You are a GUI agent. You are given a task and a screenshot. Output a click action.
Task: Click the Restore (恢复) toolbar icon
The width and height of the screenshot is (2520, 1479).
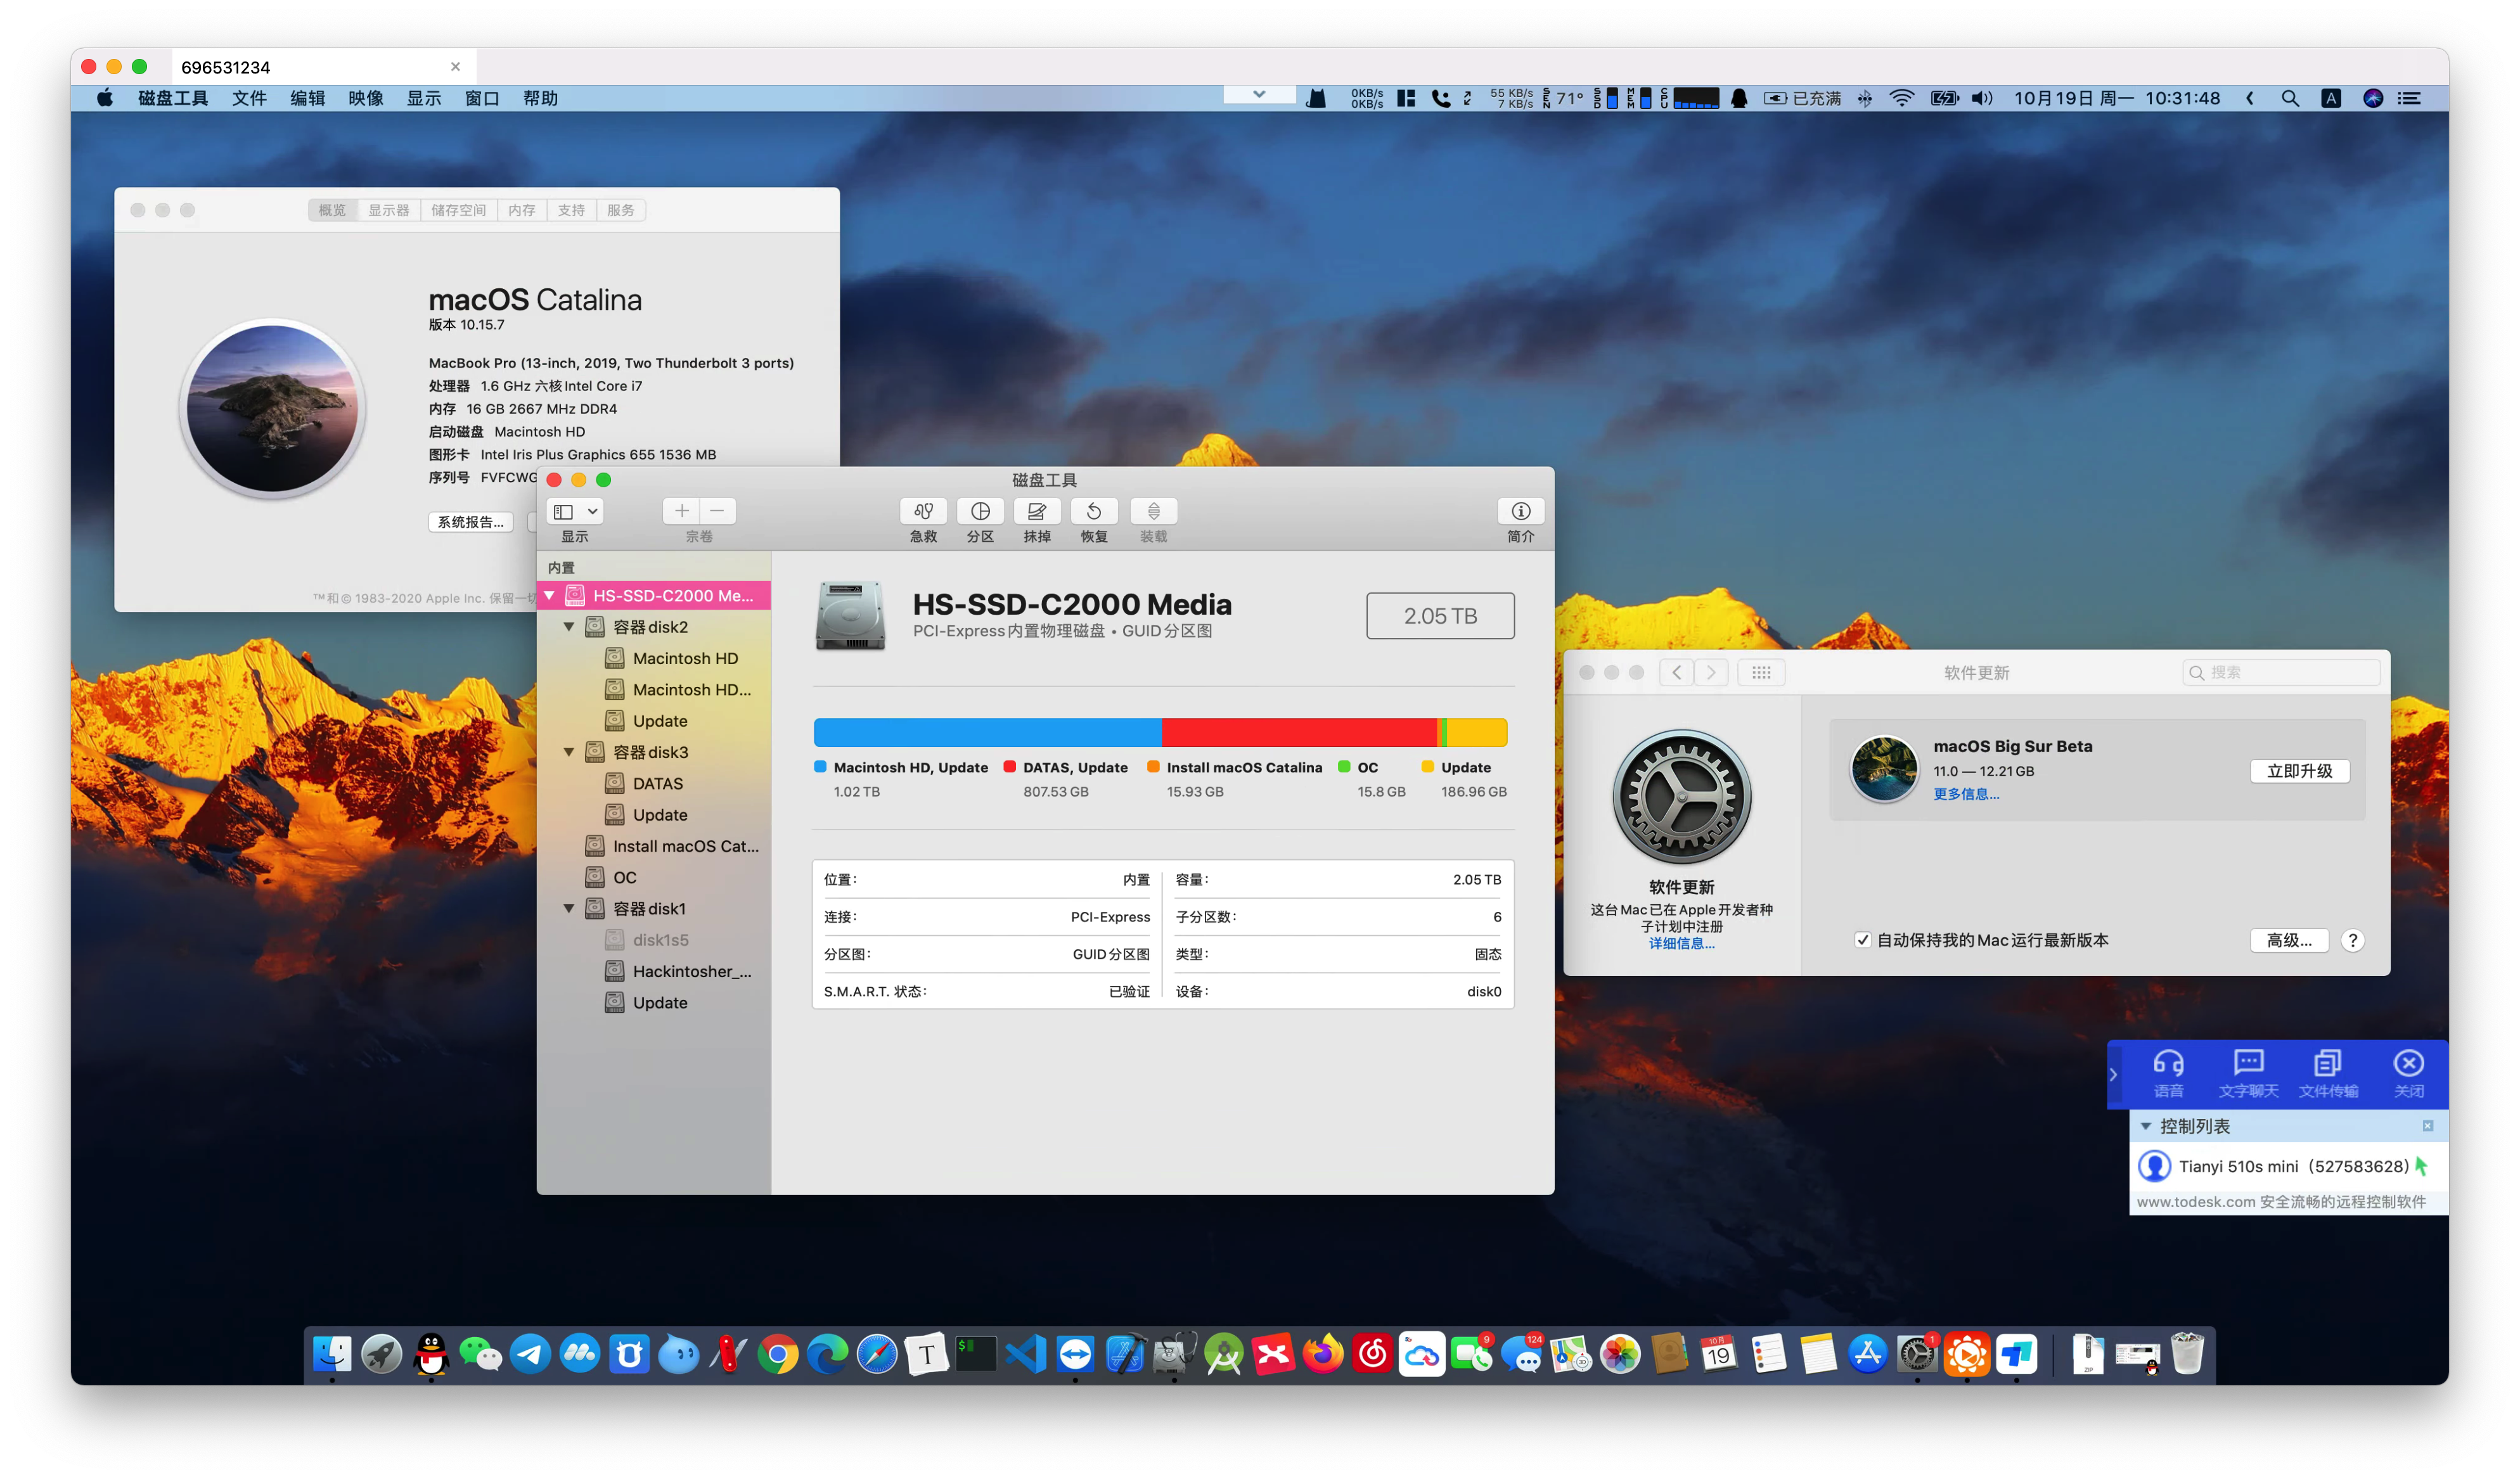click(1094, 511)
